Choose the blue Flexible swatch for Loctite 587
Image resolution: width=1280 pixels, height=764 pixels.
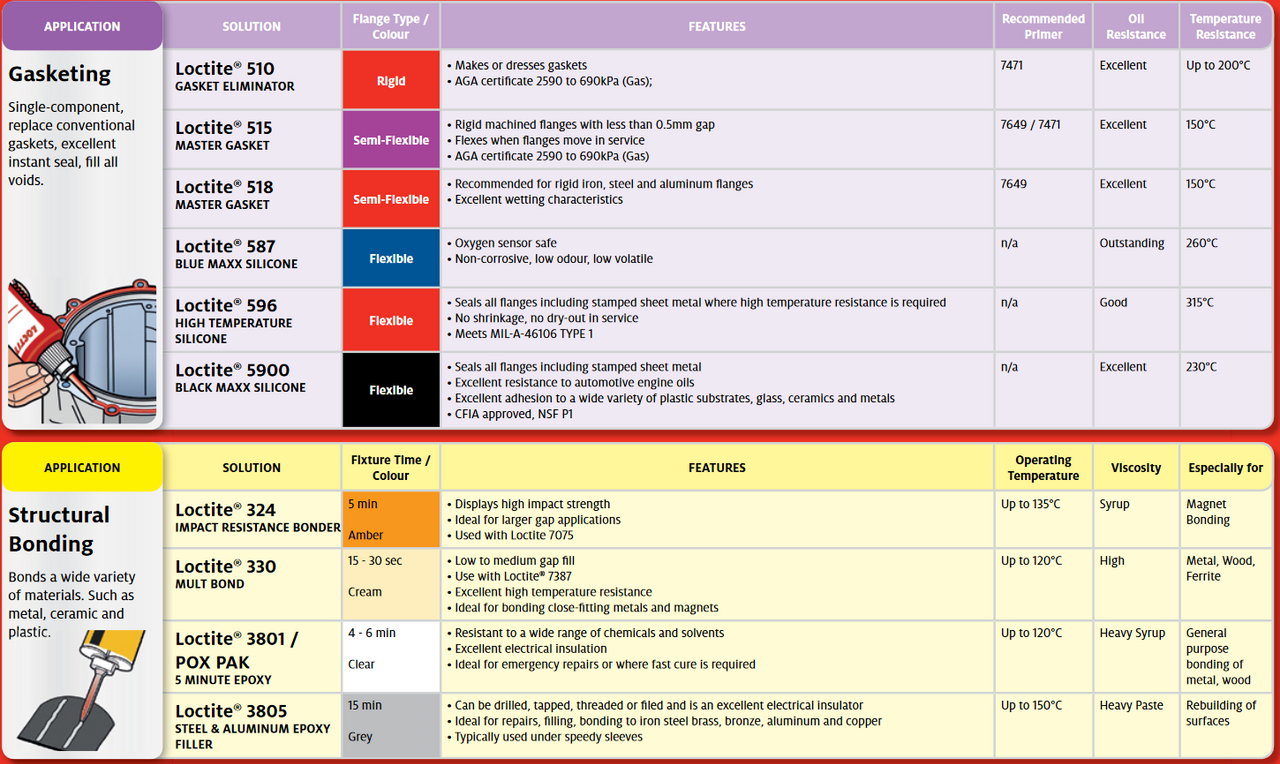[391, 258]
